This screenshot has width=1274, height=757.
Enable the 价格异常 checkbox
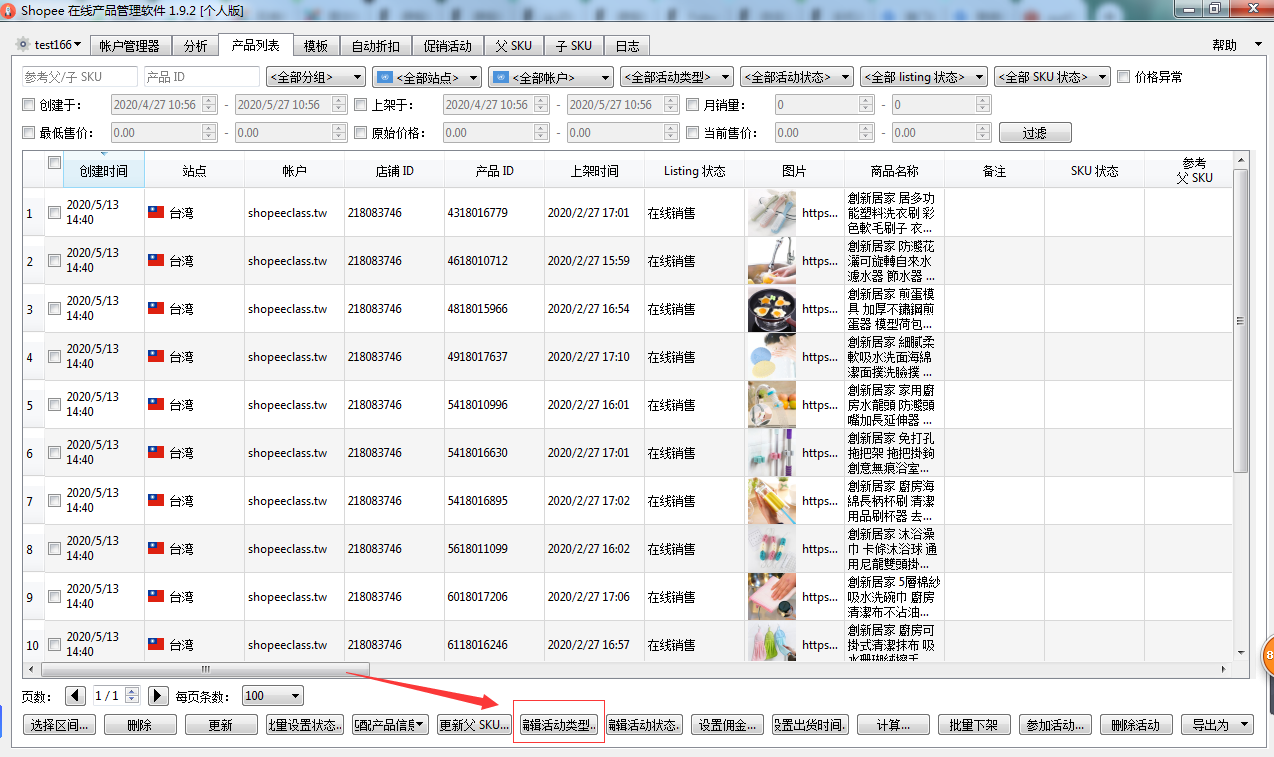(x=1124, y=77)
